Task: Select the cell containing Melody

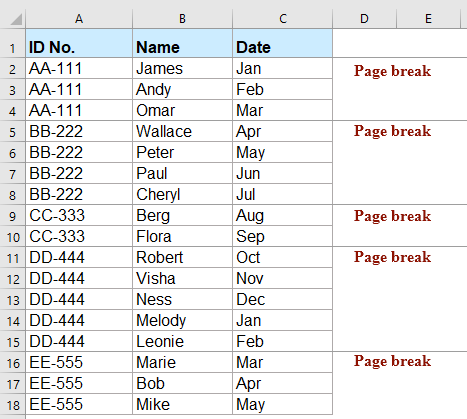Action: point(182,320)
